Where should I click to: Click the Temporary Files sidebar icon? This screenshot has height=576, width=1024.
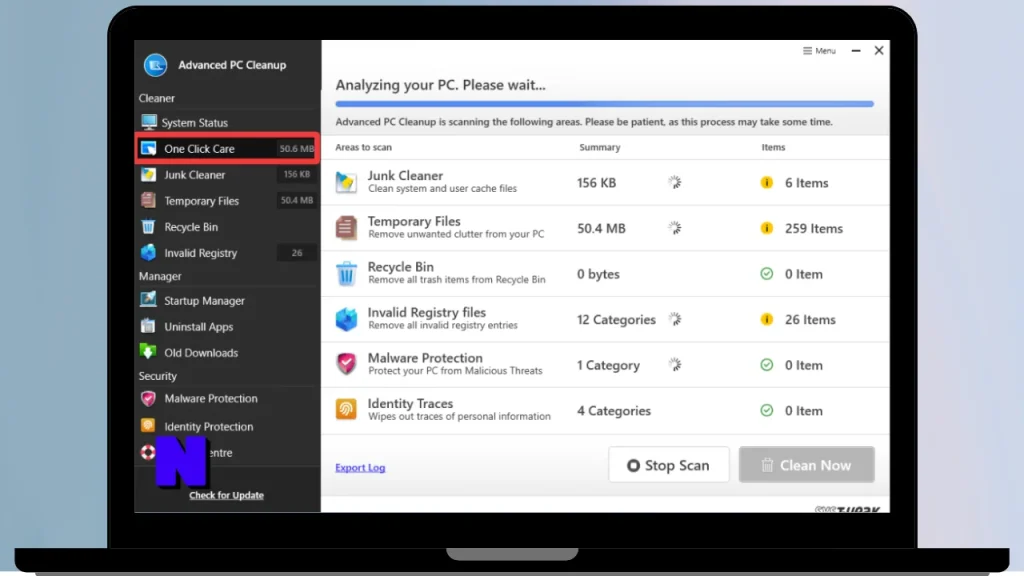click(x=148, y=200)
